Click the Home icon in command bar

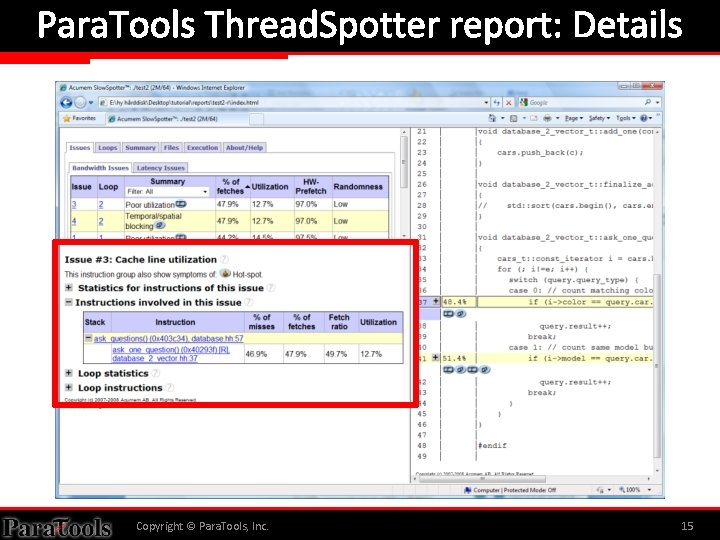(492, 118)
